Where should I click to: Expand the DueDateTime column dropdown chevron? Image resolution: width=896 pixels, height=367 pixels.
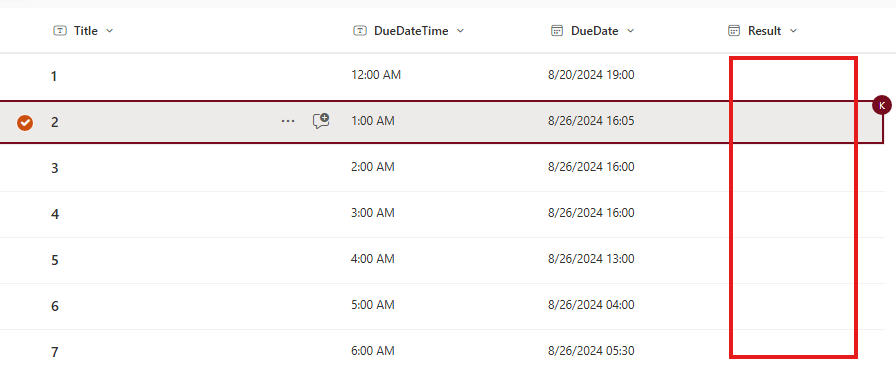coord(460,31)
